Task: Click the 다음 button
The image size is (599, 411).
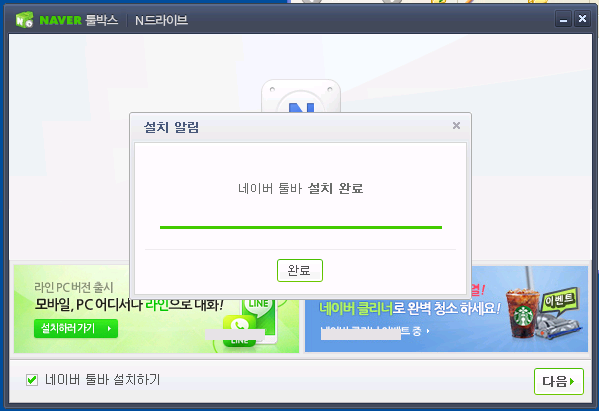Action: point(559,381)
